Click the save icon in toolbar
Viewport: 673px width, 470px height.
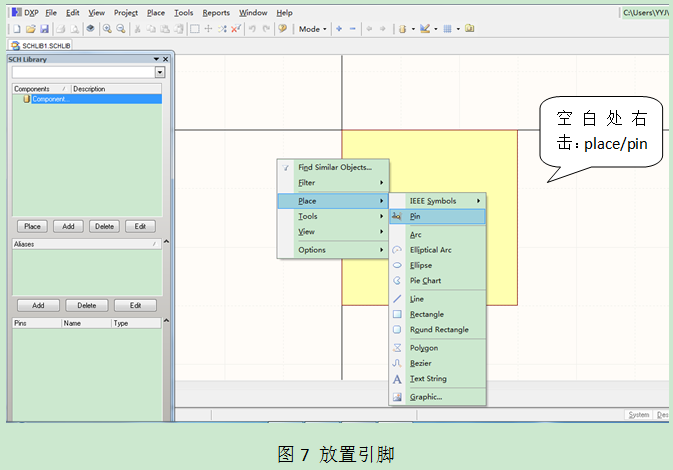[45, 29]
